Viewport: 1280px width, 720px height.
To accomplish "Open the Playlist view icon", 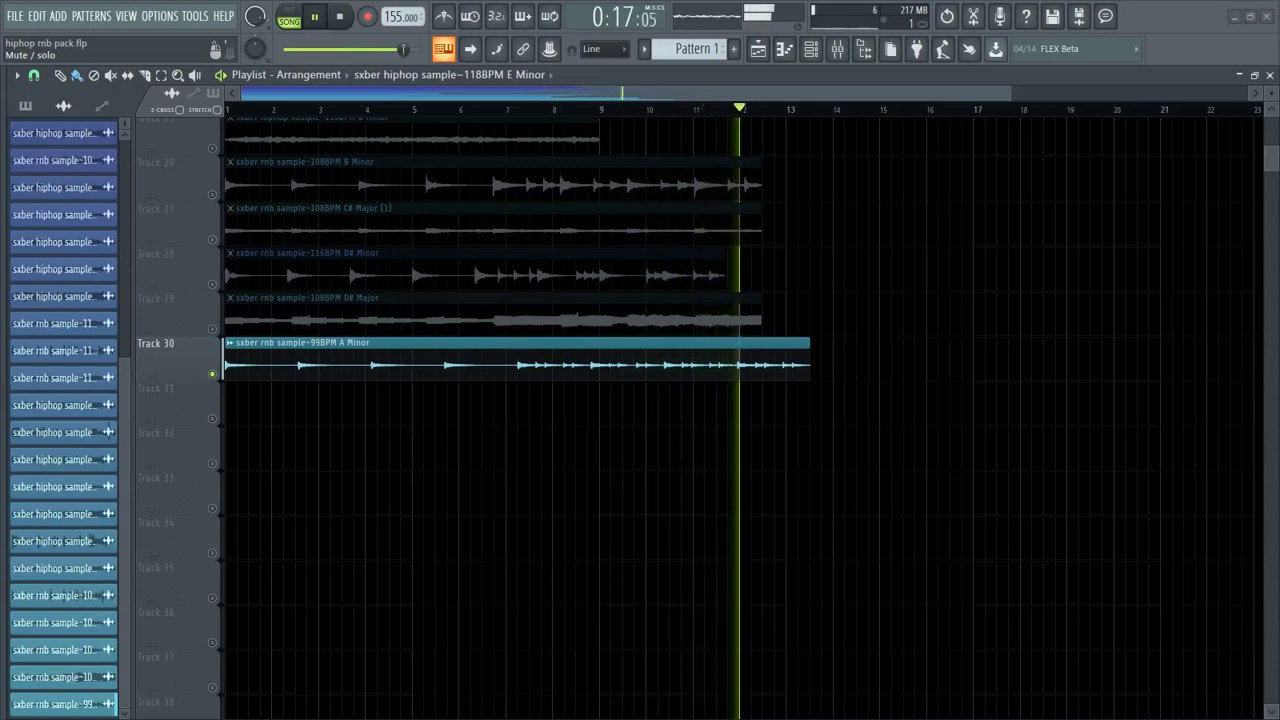I will pos(758,49).
